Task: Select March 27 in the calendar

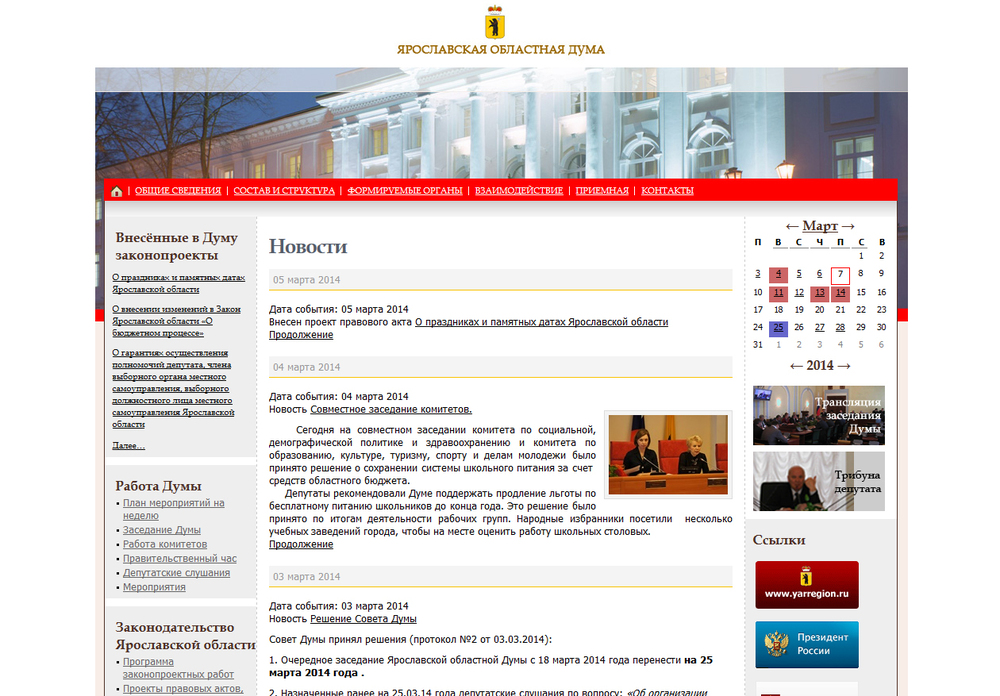Action: coord(820,327)
